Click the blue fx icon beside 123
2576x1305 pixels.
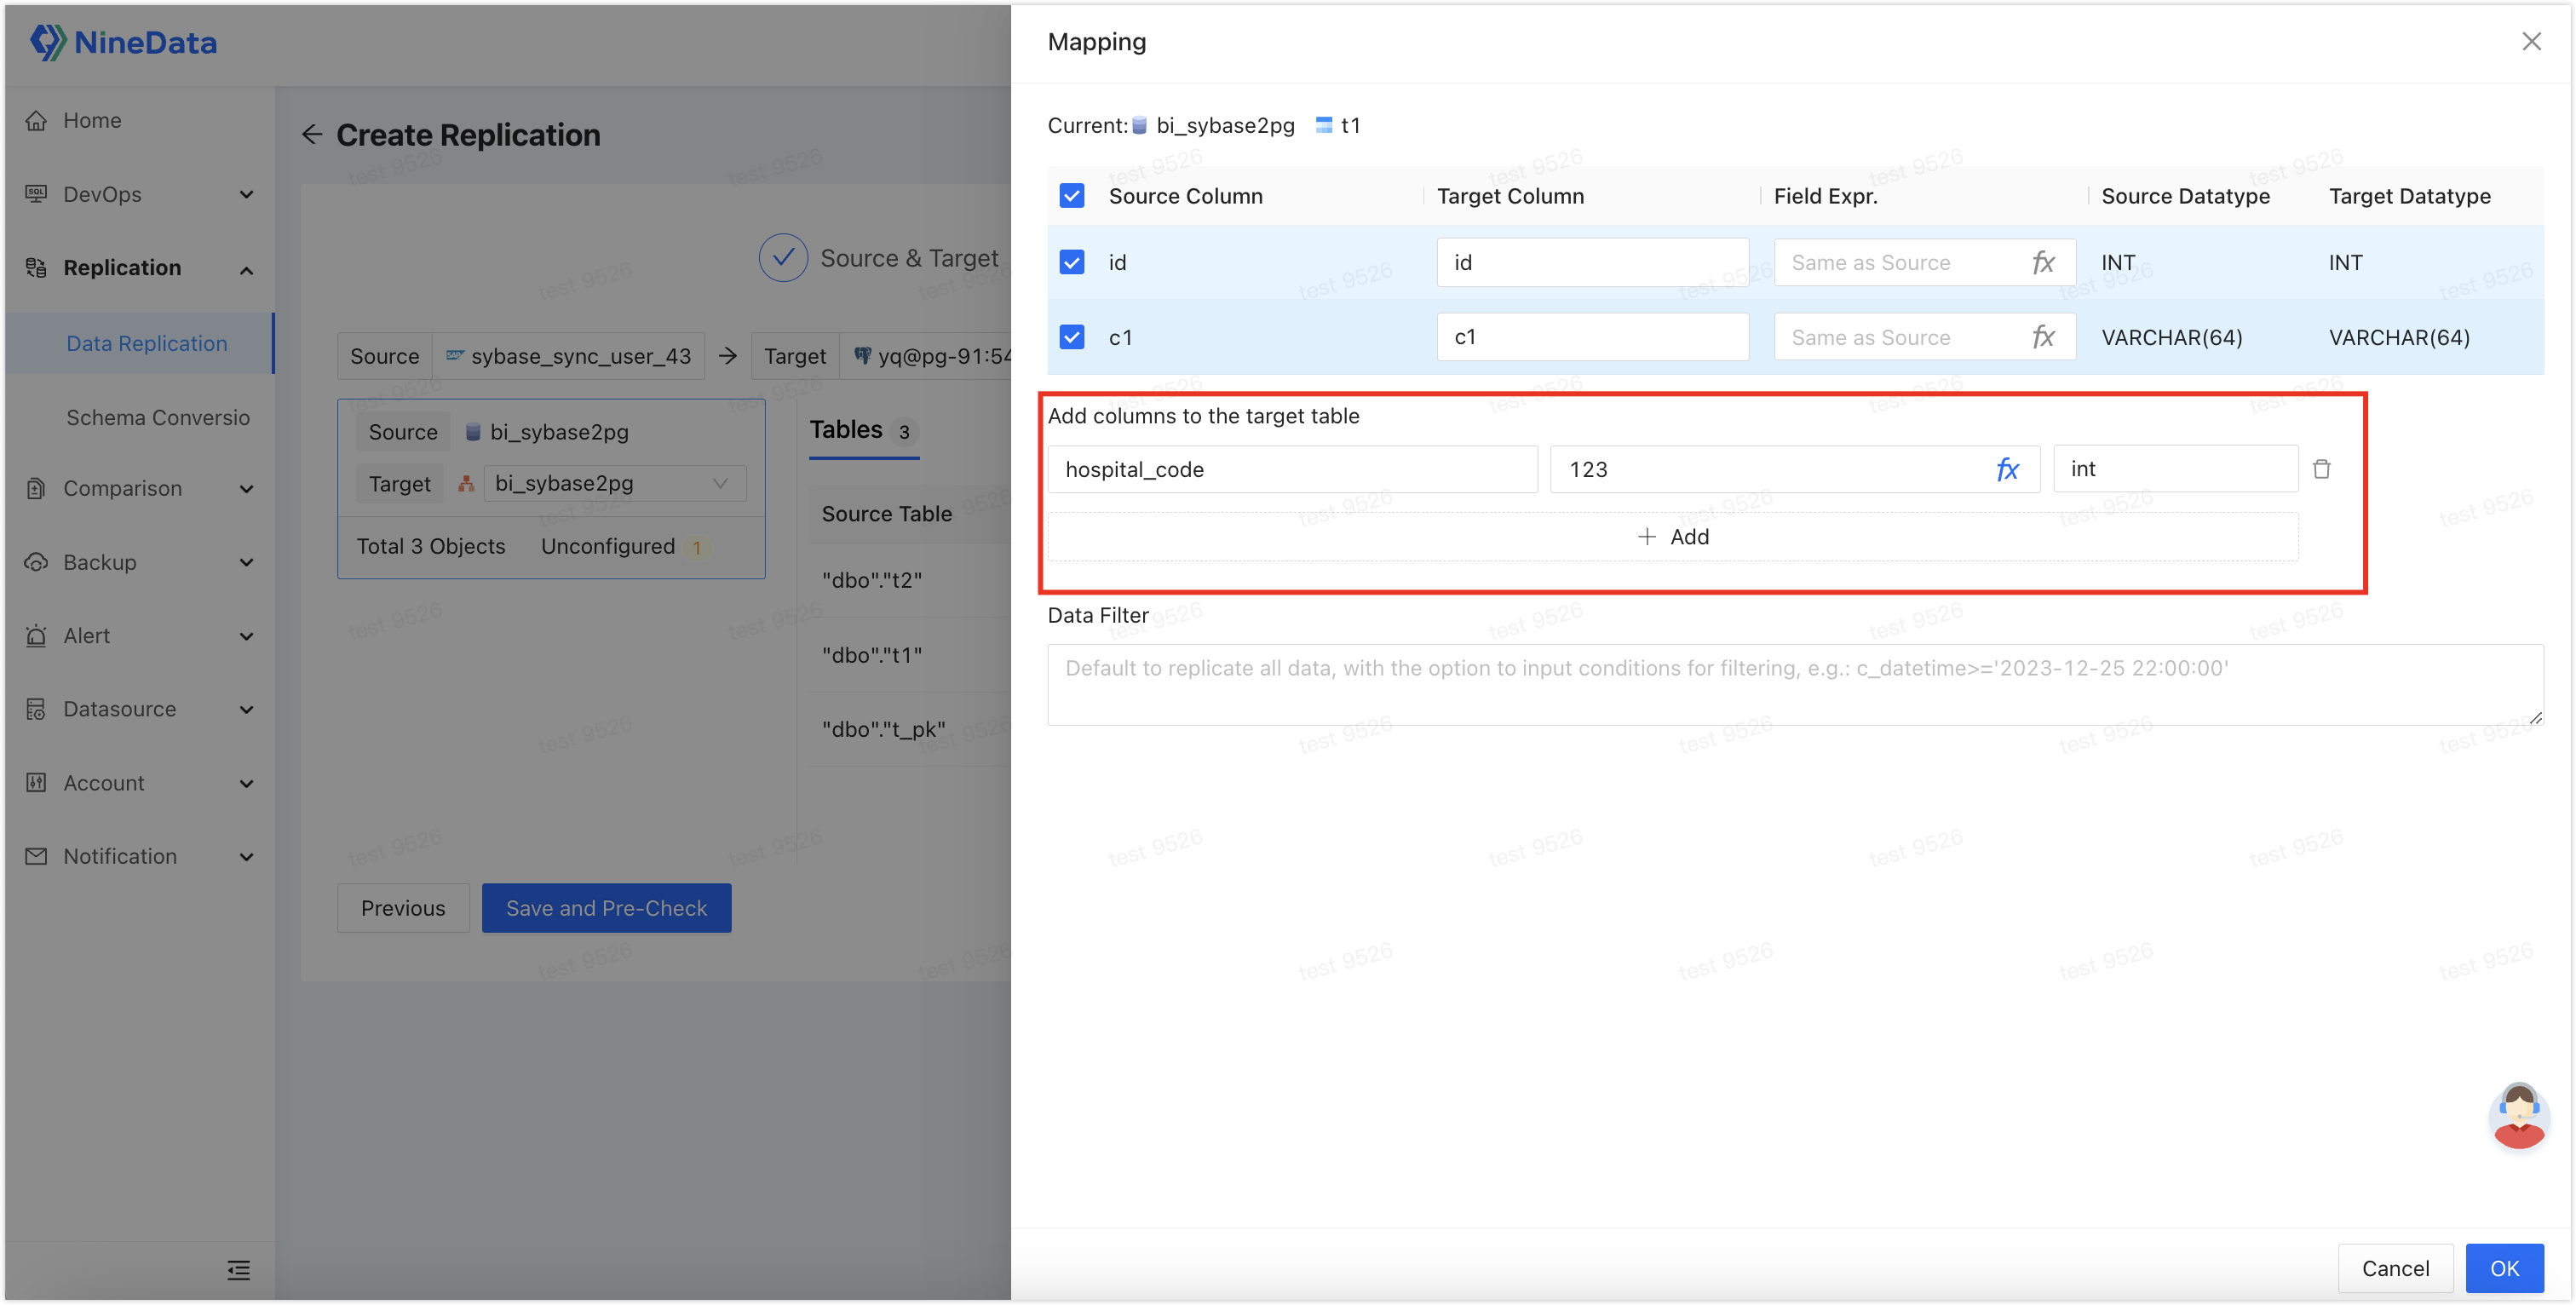[x=2007, y=469]
